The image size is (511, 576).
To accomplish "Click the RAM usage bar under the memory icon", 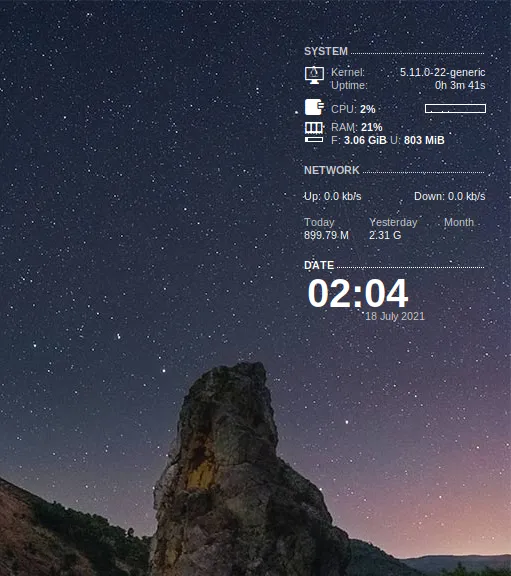I will point(314,140).
